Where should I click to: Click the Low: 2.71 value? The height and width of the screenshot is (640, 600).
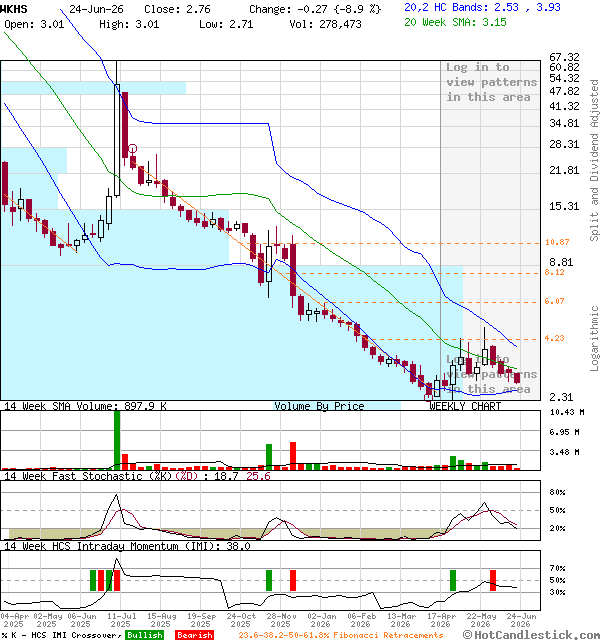tap(226, 24)
